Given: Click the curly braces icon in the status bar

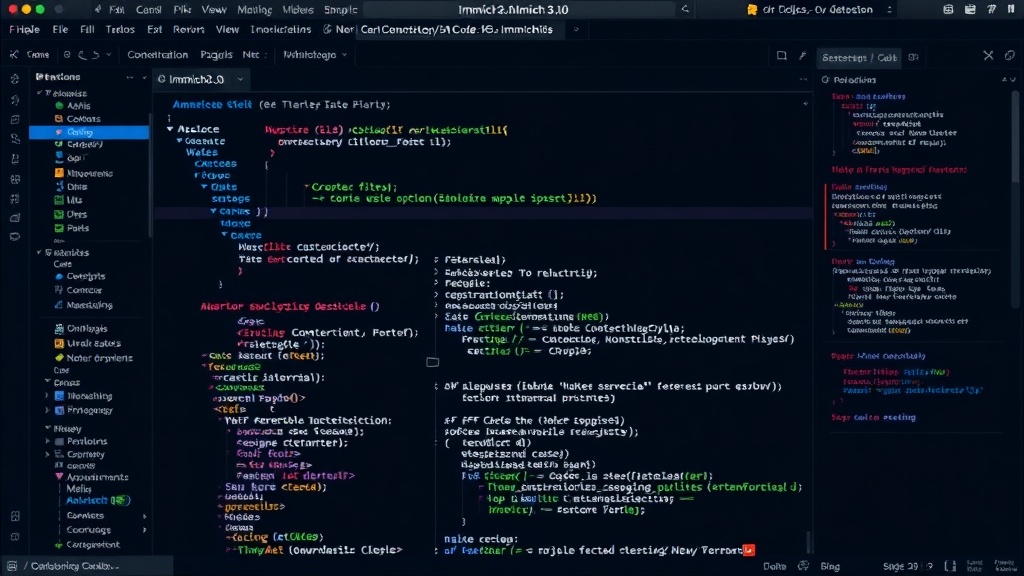Looking at the screenshot, I should tap(950, 566).
